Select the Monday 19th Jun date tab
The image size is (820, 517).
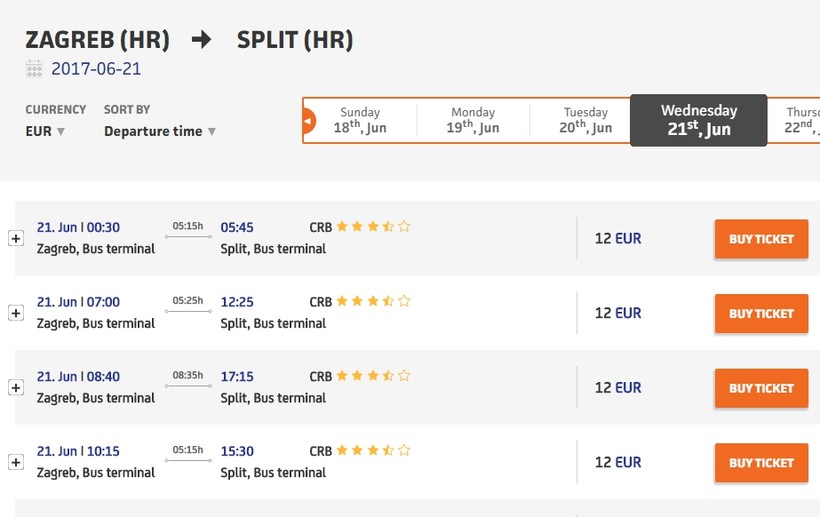pyautogui.click(x=473, y=121)
